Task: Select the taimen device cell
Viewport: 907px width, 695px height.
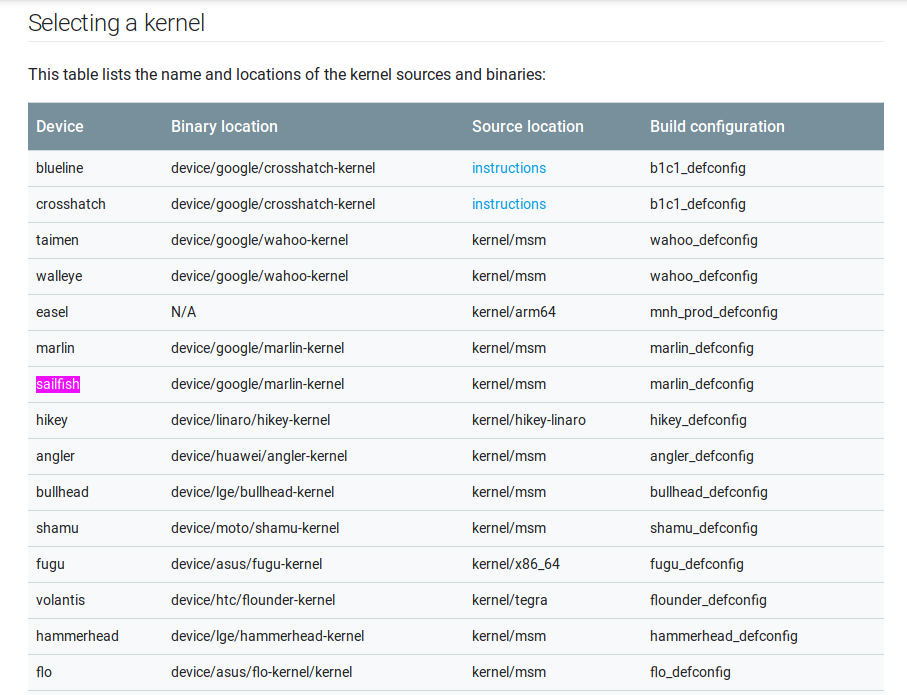Action: 57,240
